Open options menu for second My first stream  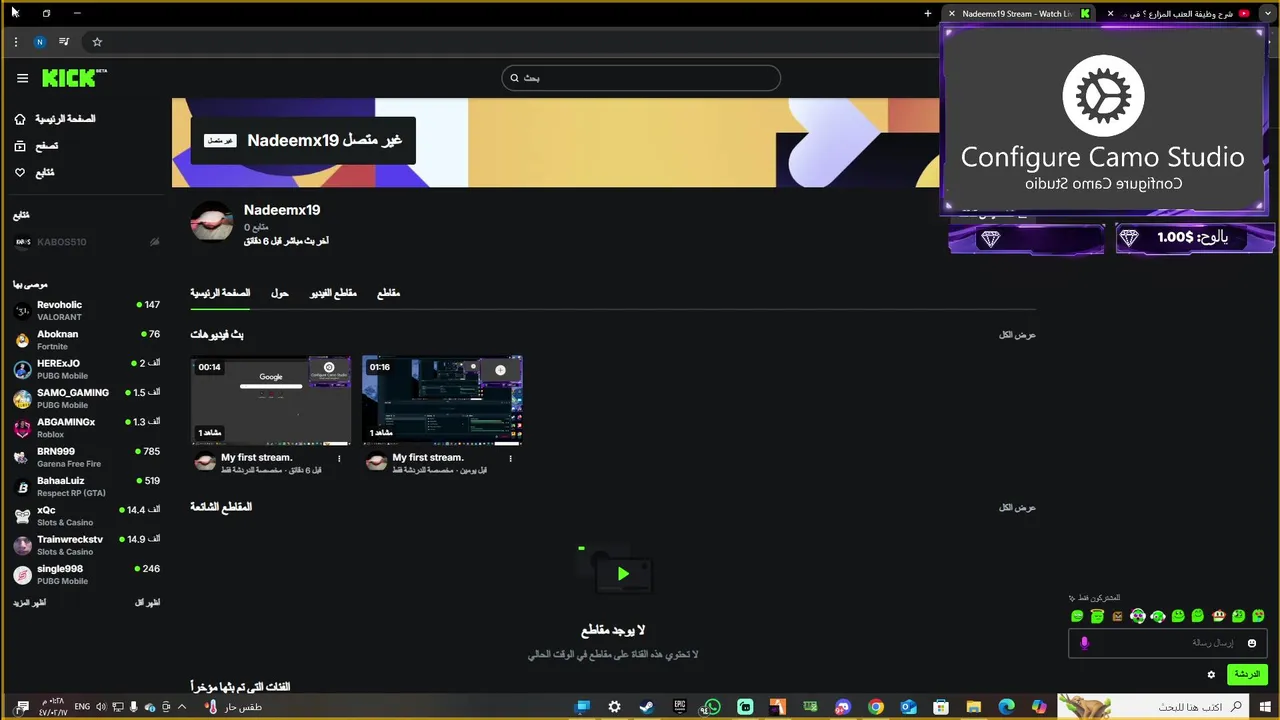(x=510, y=459)
